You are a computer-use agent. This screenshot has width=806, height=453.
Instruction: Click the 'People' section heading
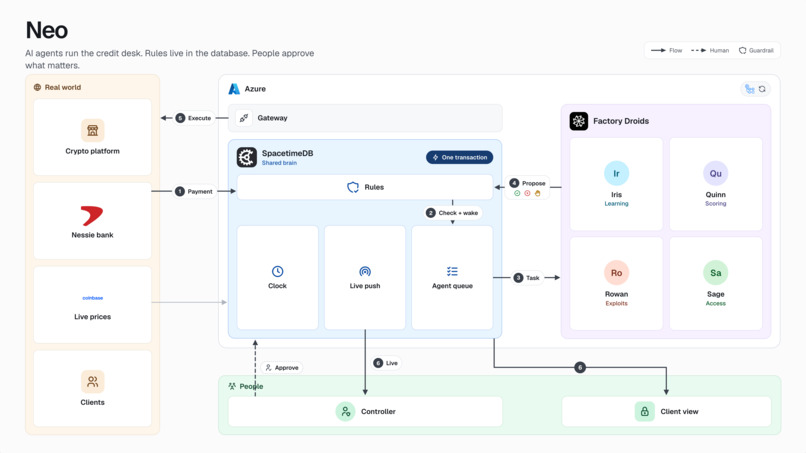tap(251, 386)
